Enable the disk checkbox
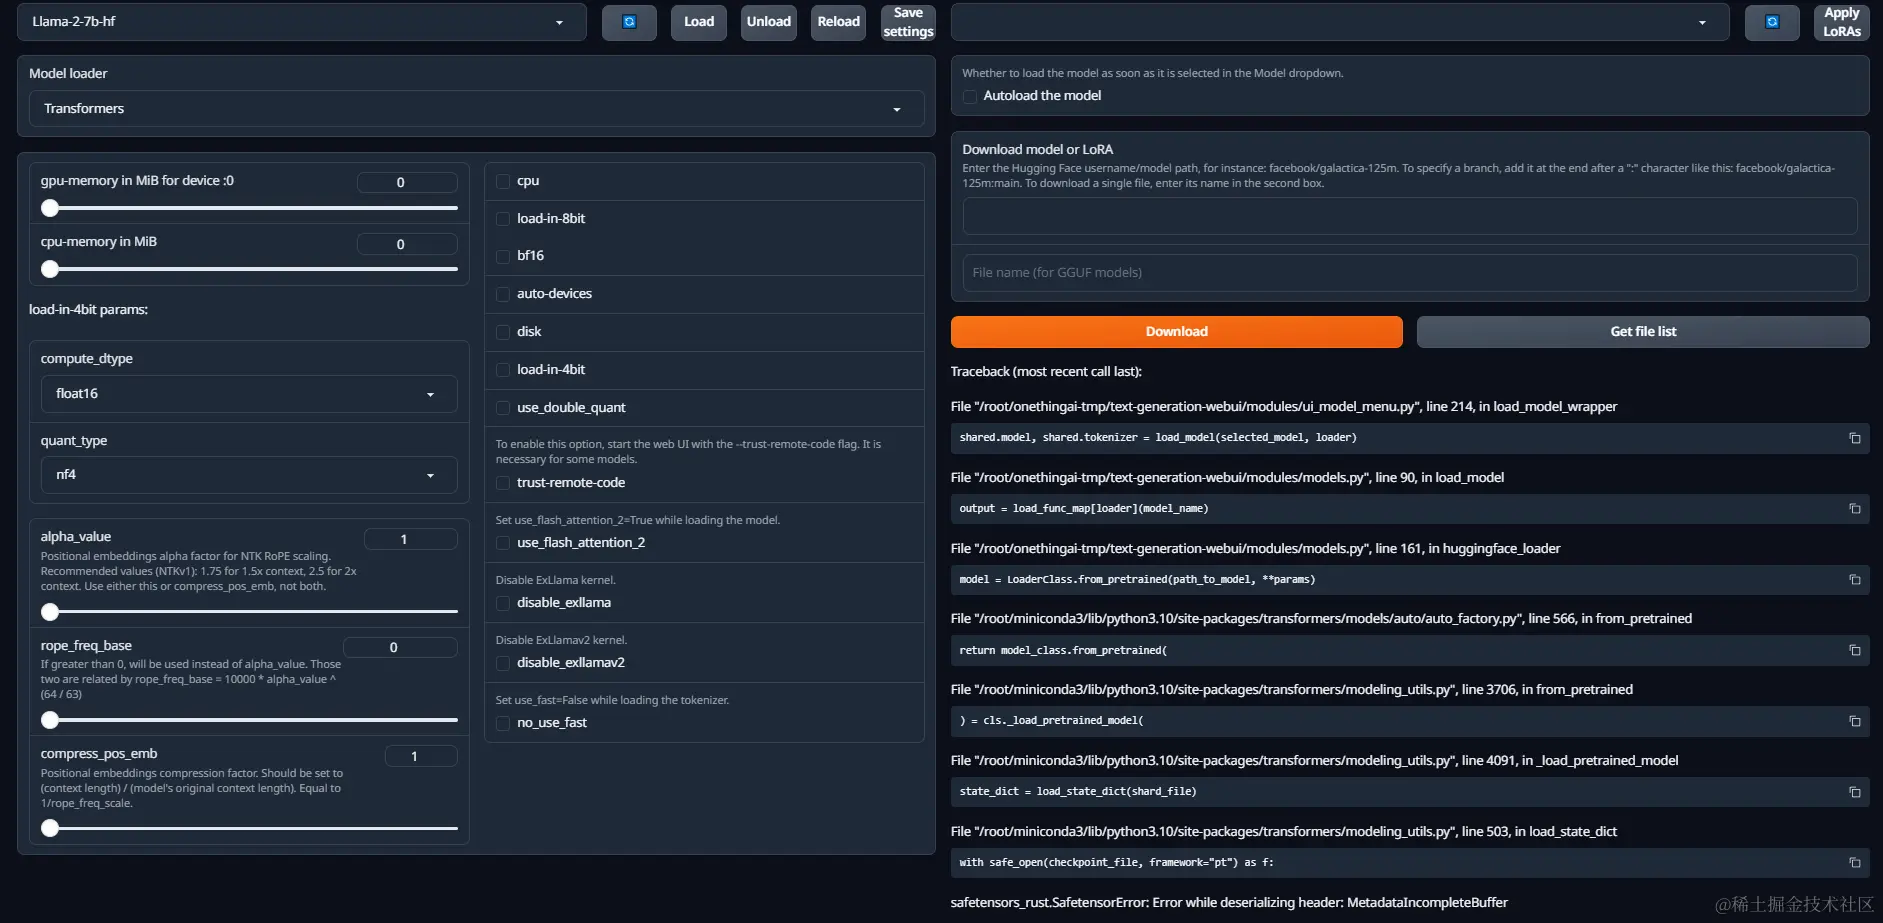Viewport: 1883px width, 923px height. click(x=503, y=332)
